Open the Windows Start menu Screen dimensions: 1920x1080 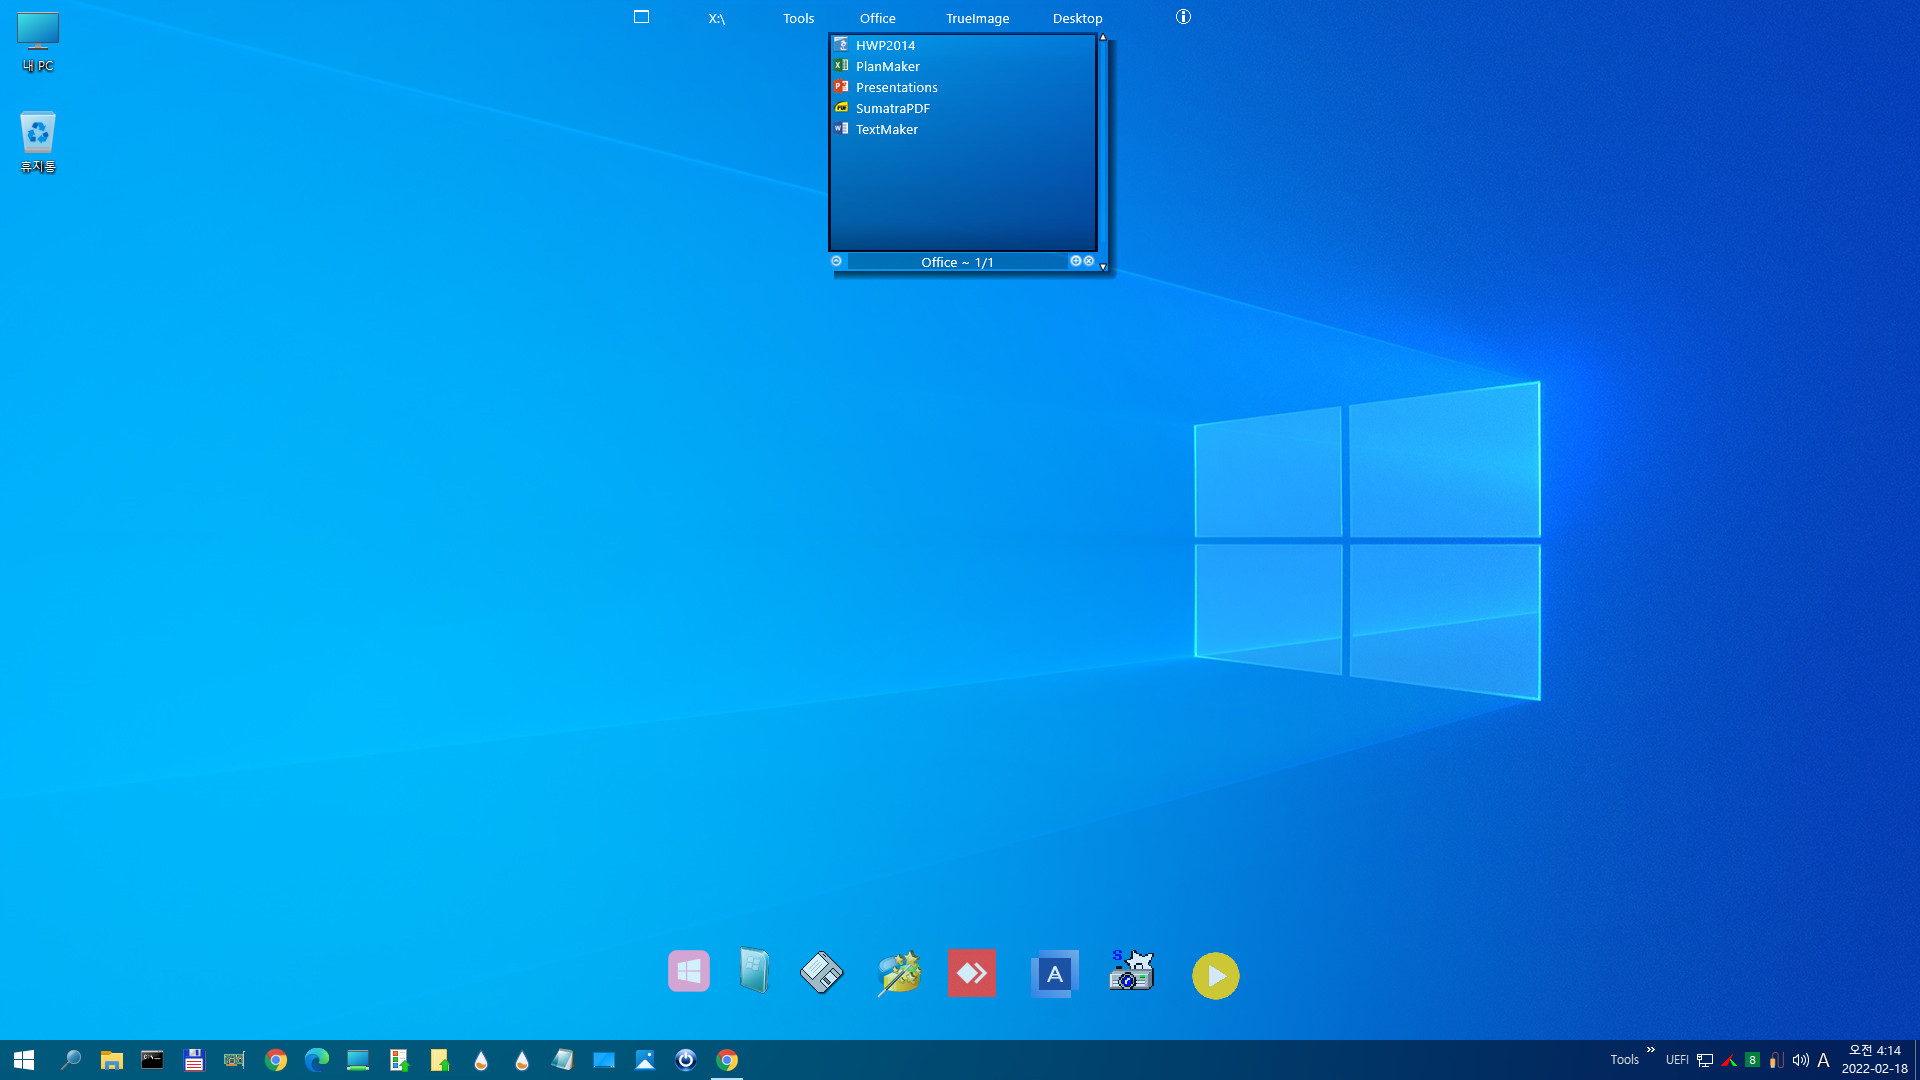(24, 1060)
